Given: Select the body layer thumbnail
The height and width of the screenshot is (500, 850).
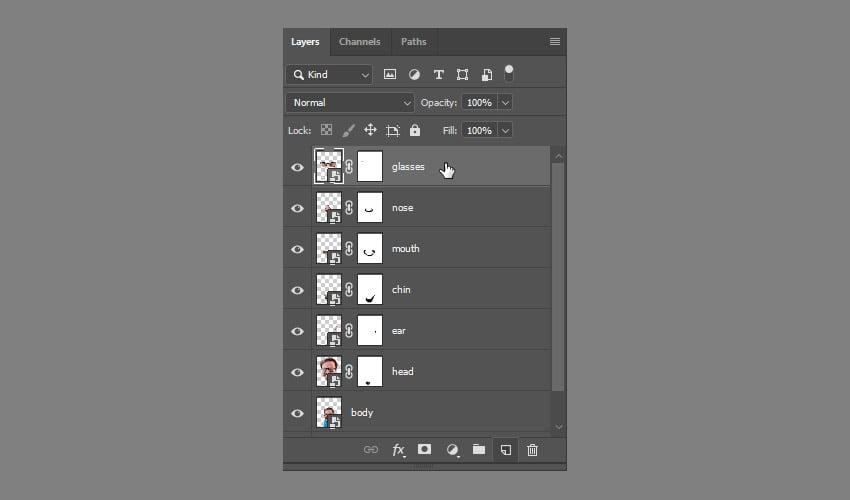Looking at the screenshot, I should [329, 412].
